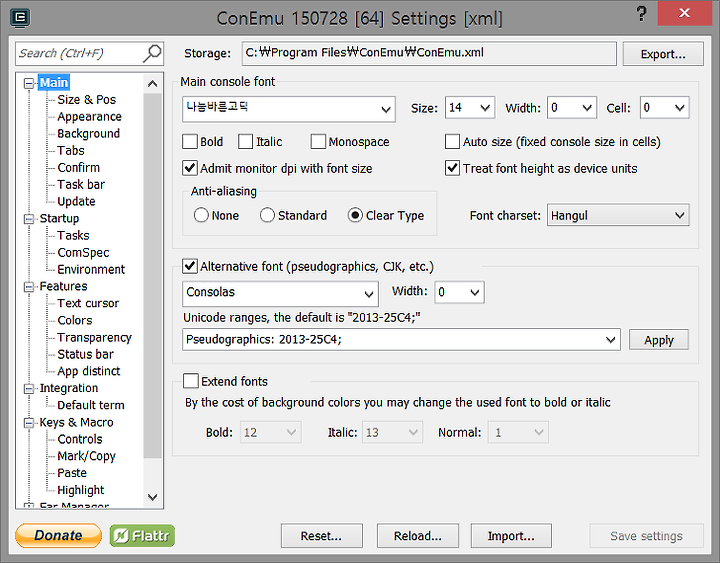Viewport: 720px width, 563px height.
Task: Open the main font Width dropdown
Action: coord(572,108)
